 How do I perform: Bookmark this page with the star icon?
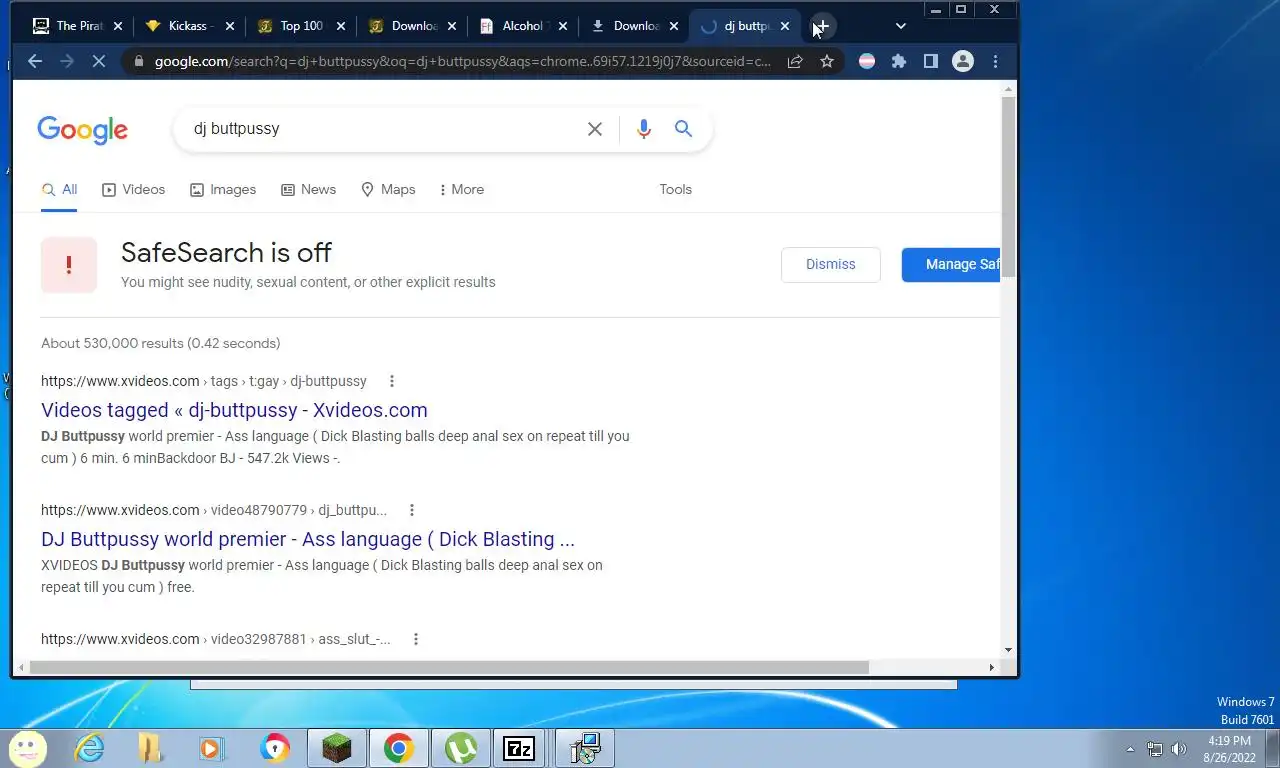click(x=827, y=61)
